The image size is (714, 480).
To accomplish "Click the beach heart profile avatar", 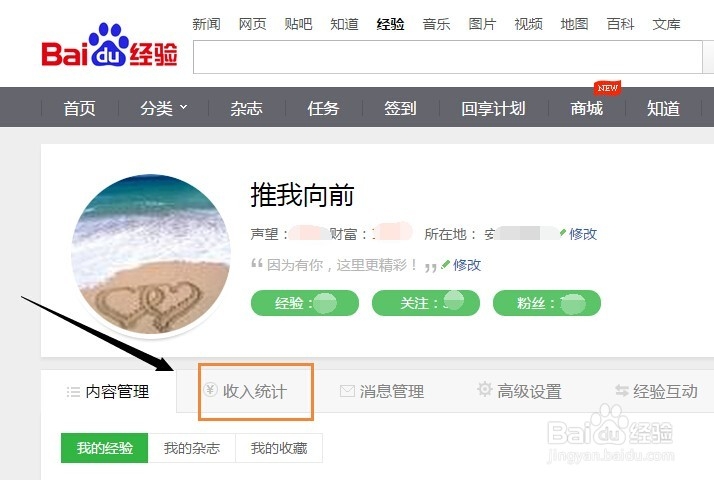I will 151,254.
